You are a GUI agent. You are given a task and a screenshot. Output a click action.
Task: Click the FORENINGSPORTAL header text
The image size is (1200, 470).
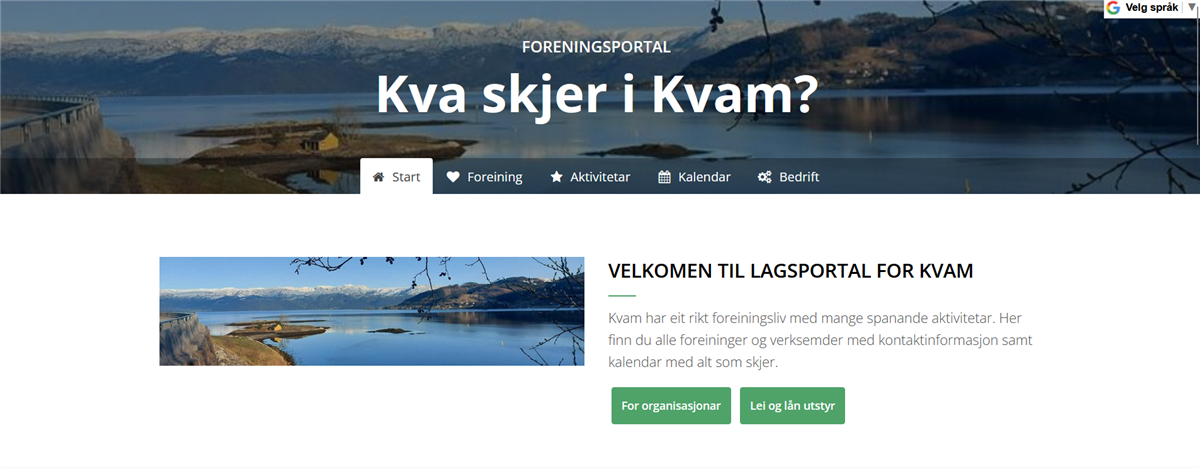click(597, 46)
